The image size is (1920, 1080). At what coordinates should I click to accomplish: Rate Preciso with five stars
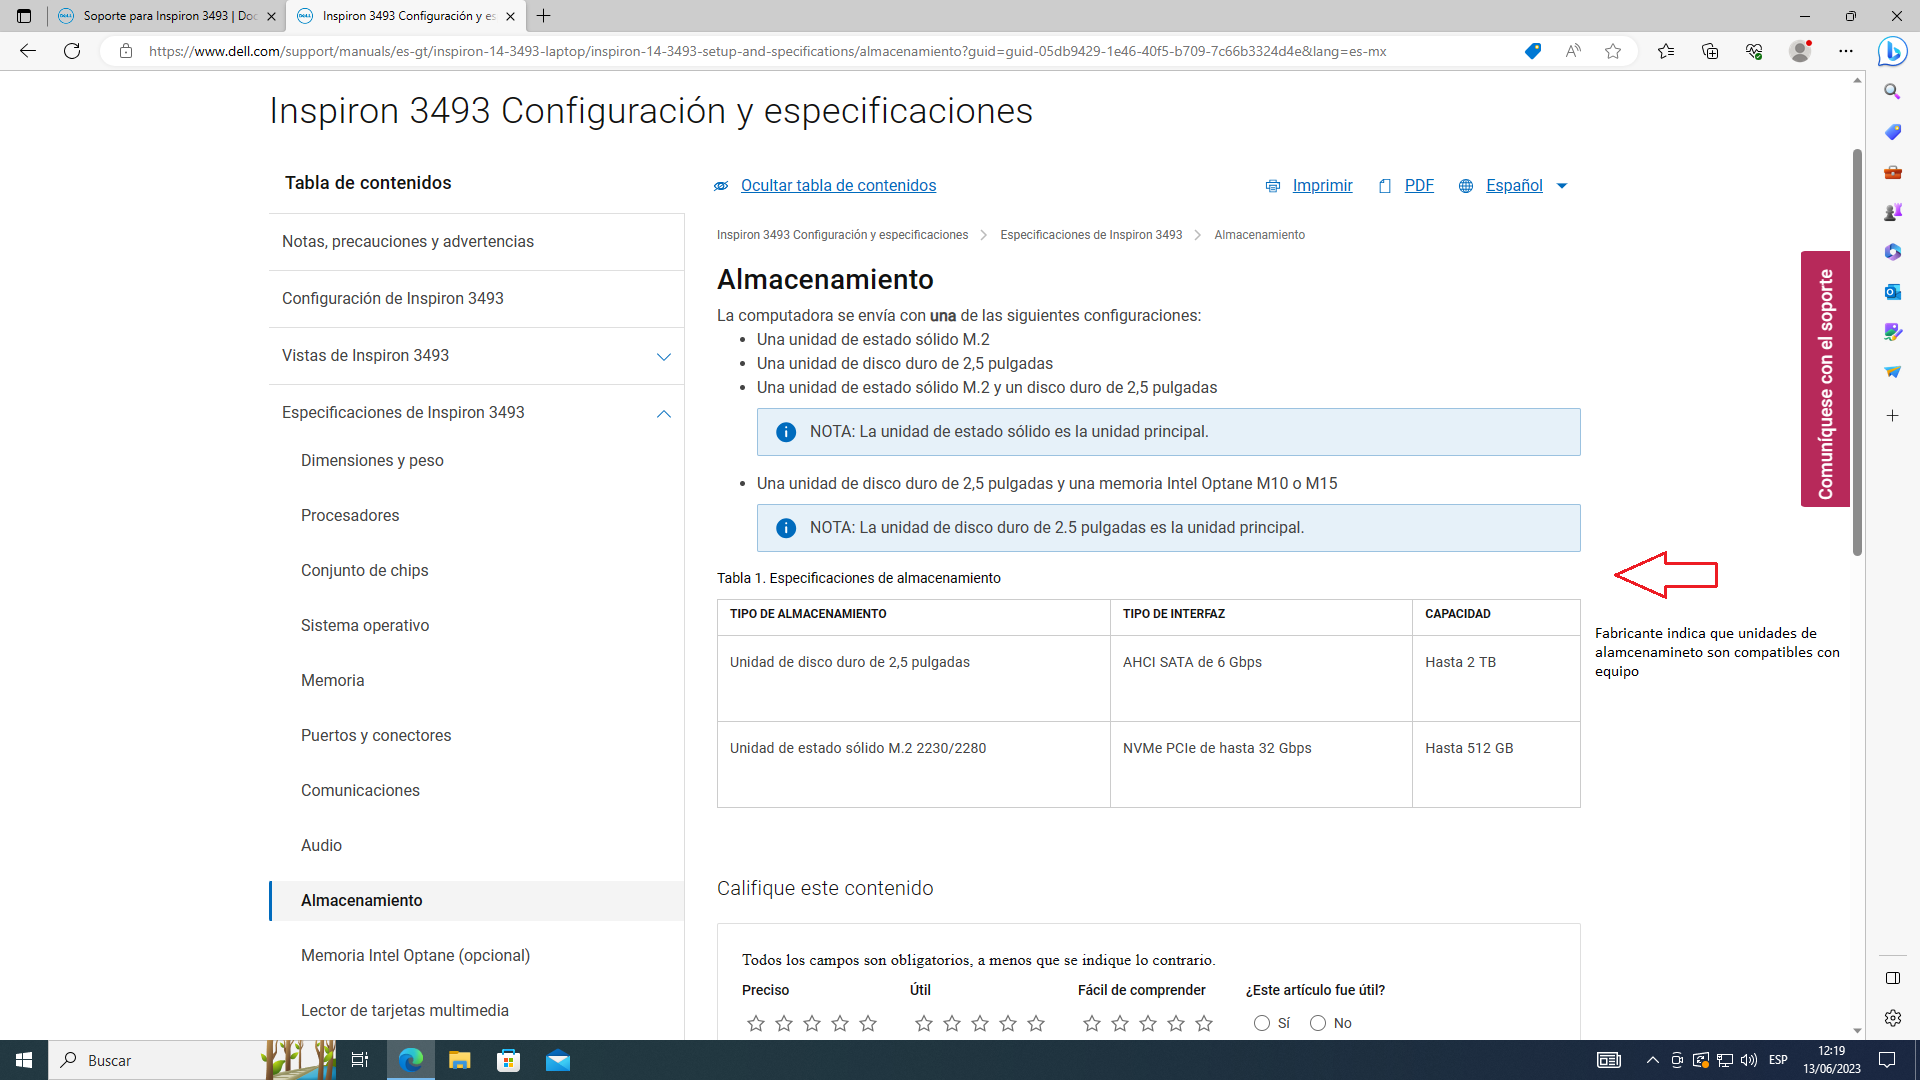pyautogui.click(x=868, y=1023)
